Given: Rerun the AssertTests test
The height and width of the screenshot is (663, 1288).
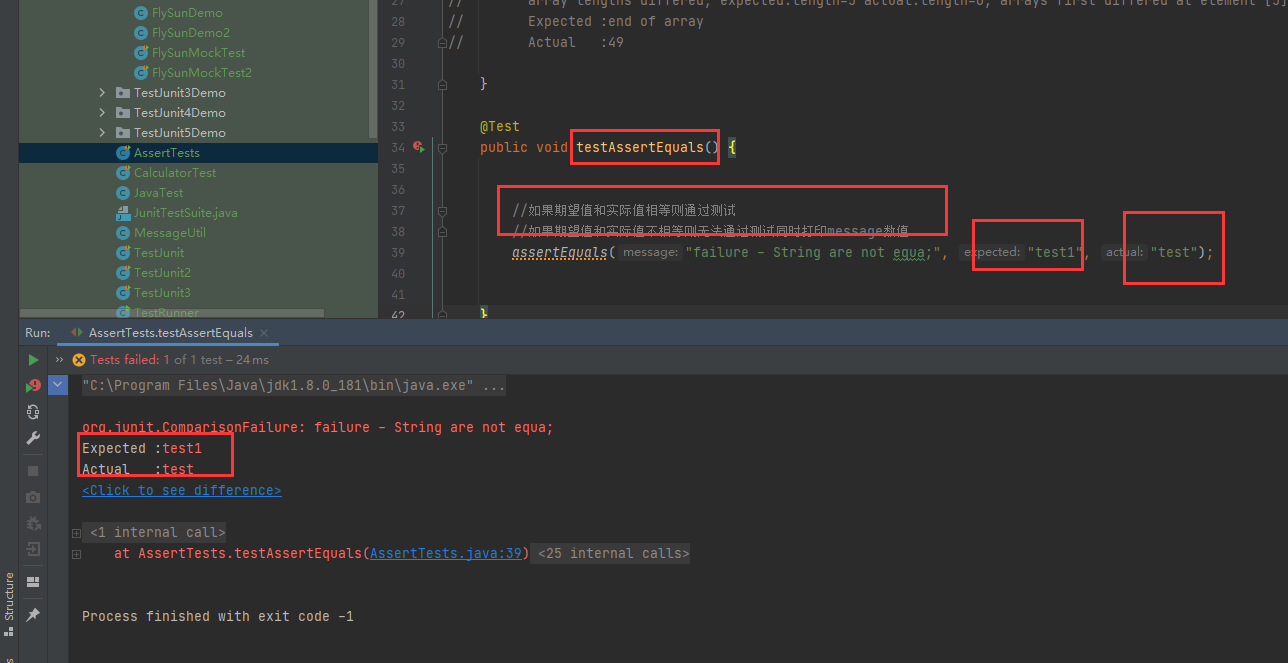Looking at the screenshot, I should pyautogui.click(x=33, y=359).
